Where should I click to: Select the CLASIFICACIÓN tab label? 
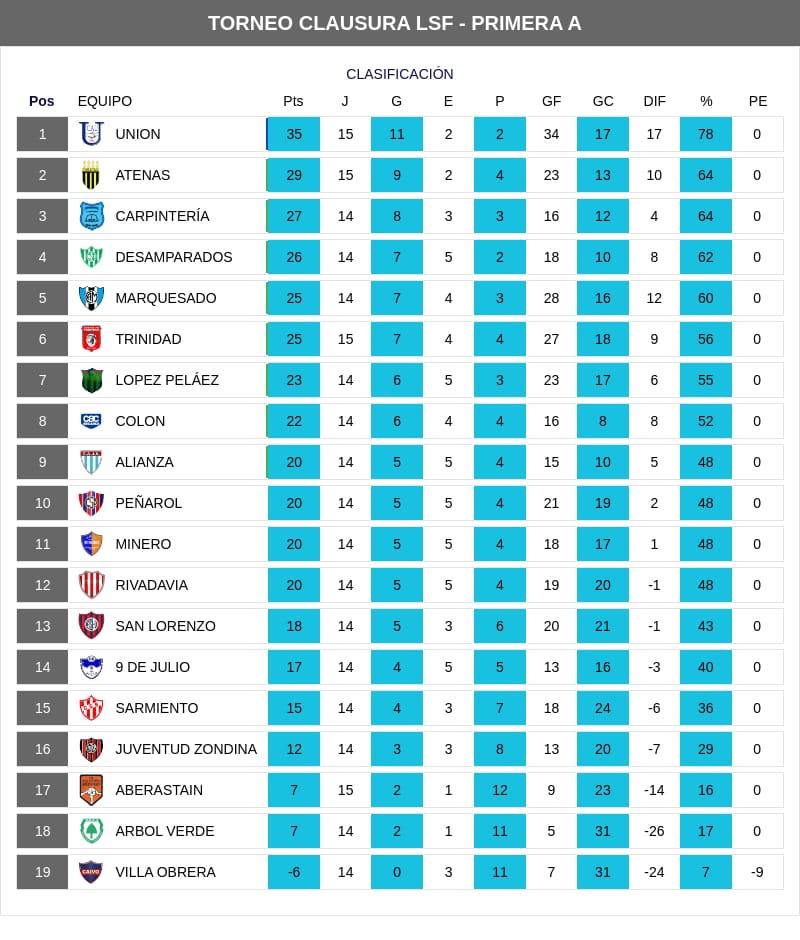(x=400, y=74)
